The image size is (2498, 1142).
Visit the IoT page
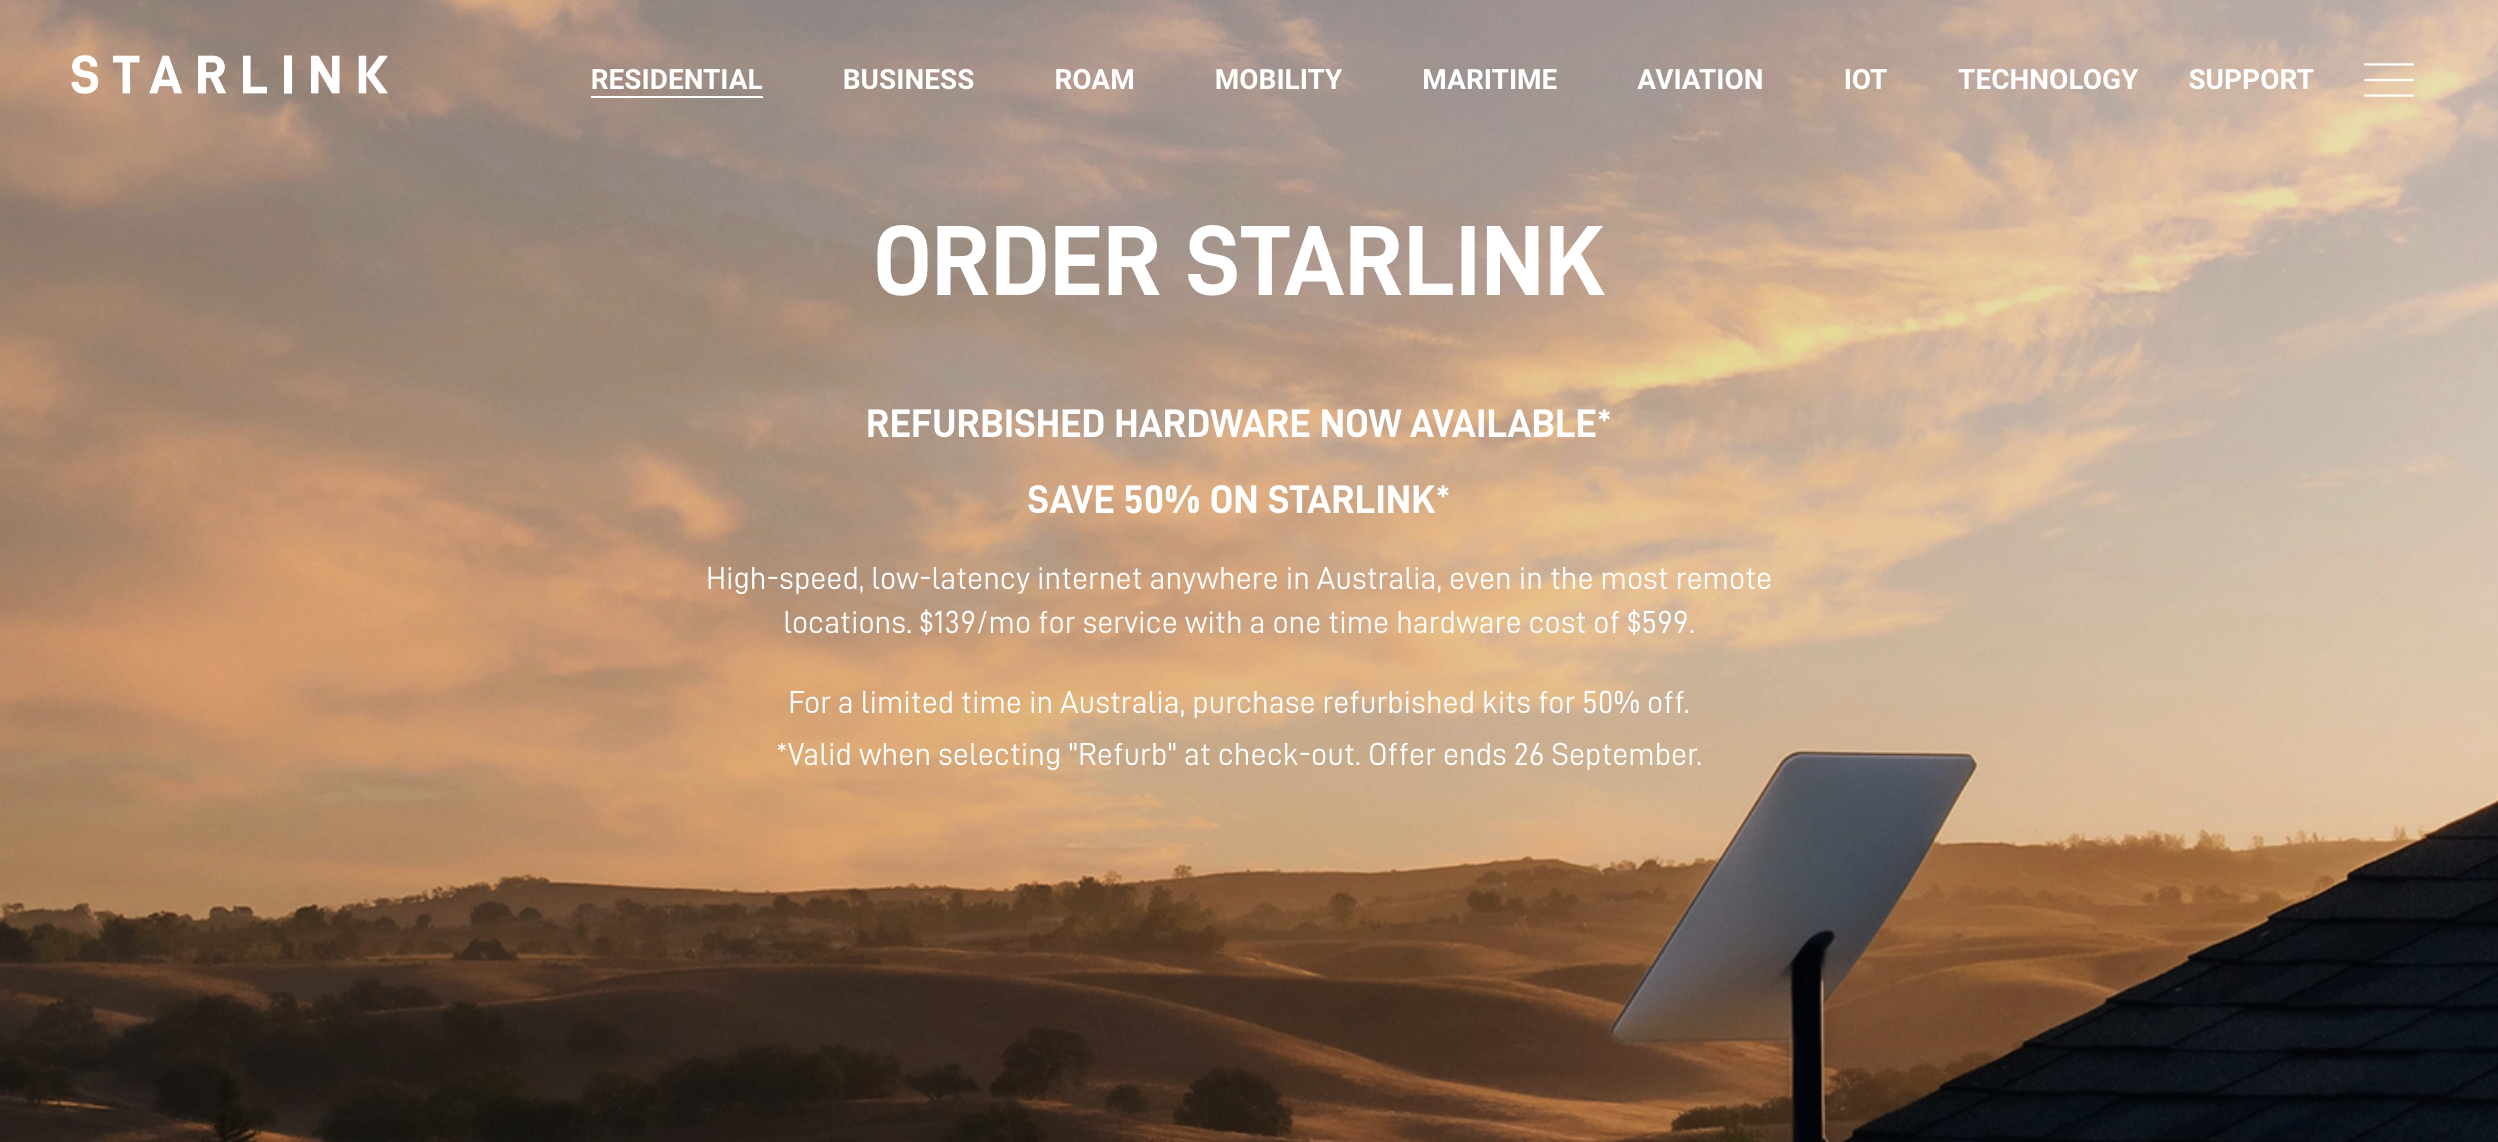click(1864, 79)
